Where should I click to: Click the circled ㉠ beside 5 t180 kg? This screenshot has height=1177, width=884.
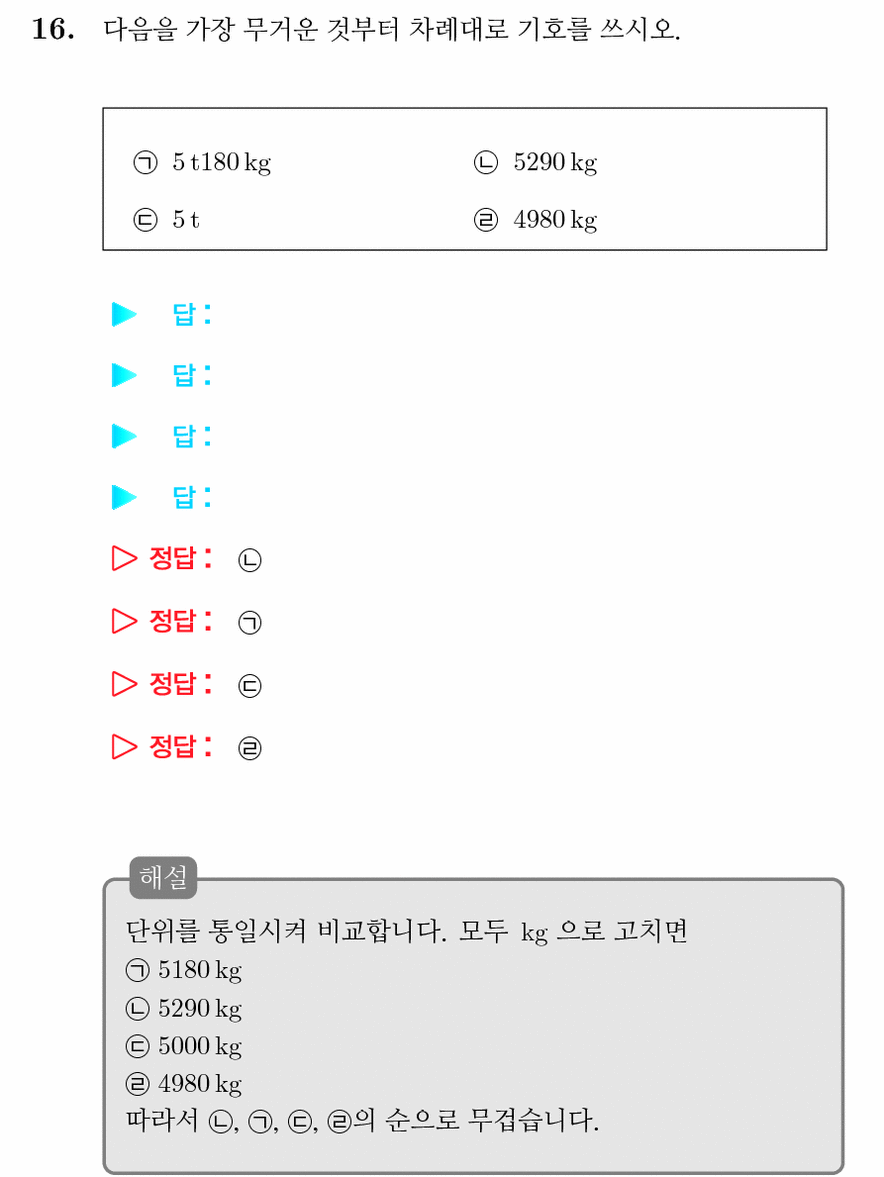point(145,162)
